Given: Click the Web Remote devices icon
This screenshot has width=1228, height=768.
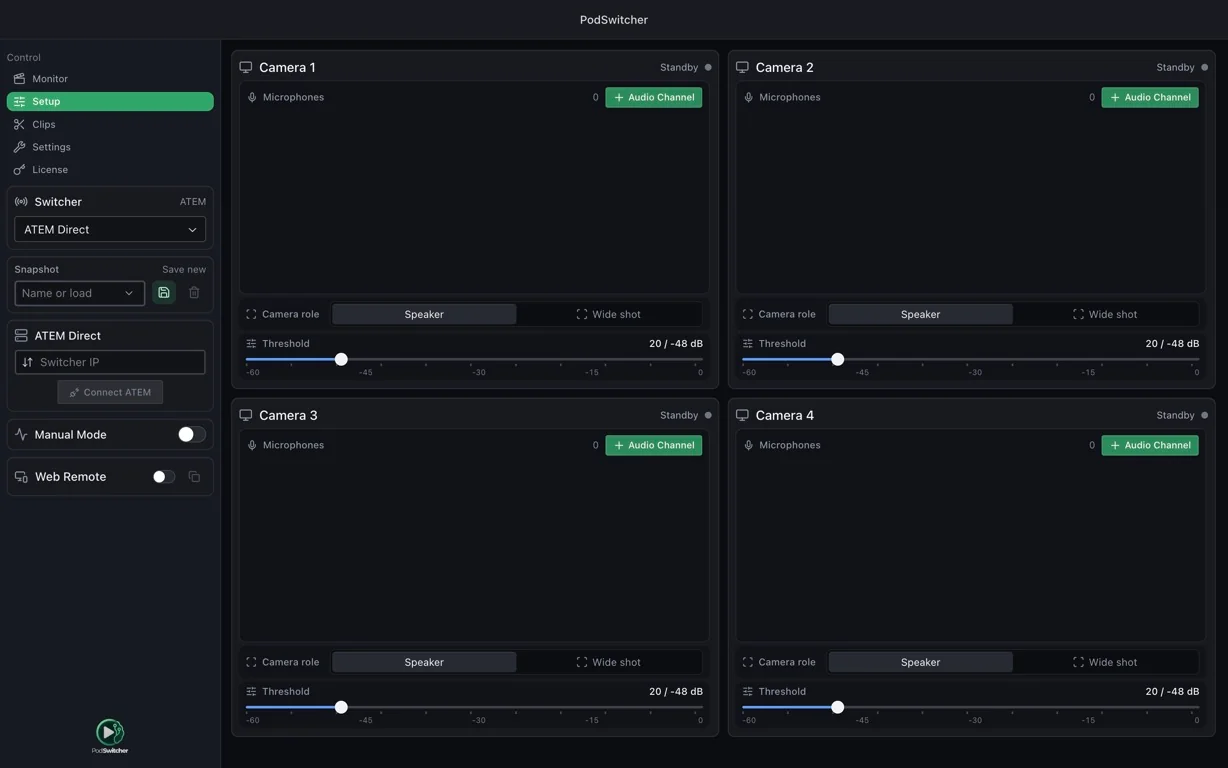Looking at the screenshot, I should coord(21,477).
